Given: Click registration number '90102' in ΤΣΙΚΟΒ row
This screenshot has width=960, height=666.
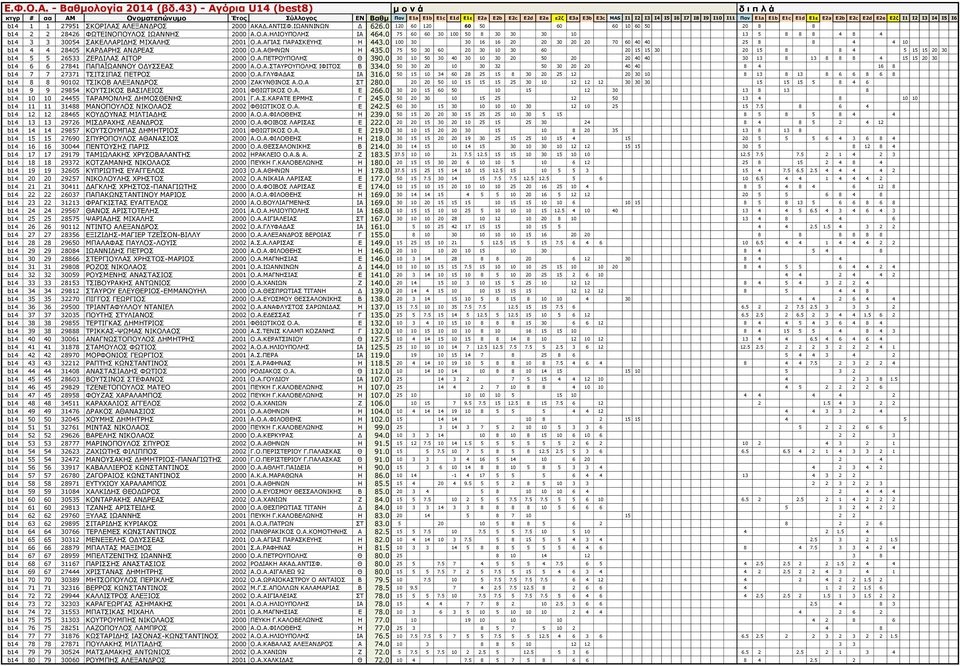Looking at the screenshot, I should pos(70,83).
